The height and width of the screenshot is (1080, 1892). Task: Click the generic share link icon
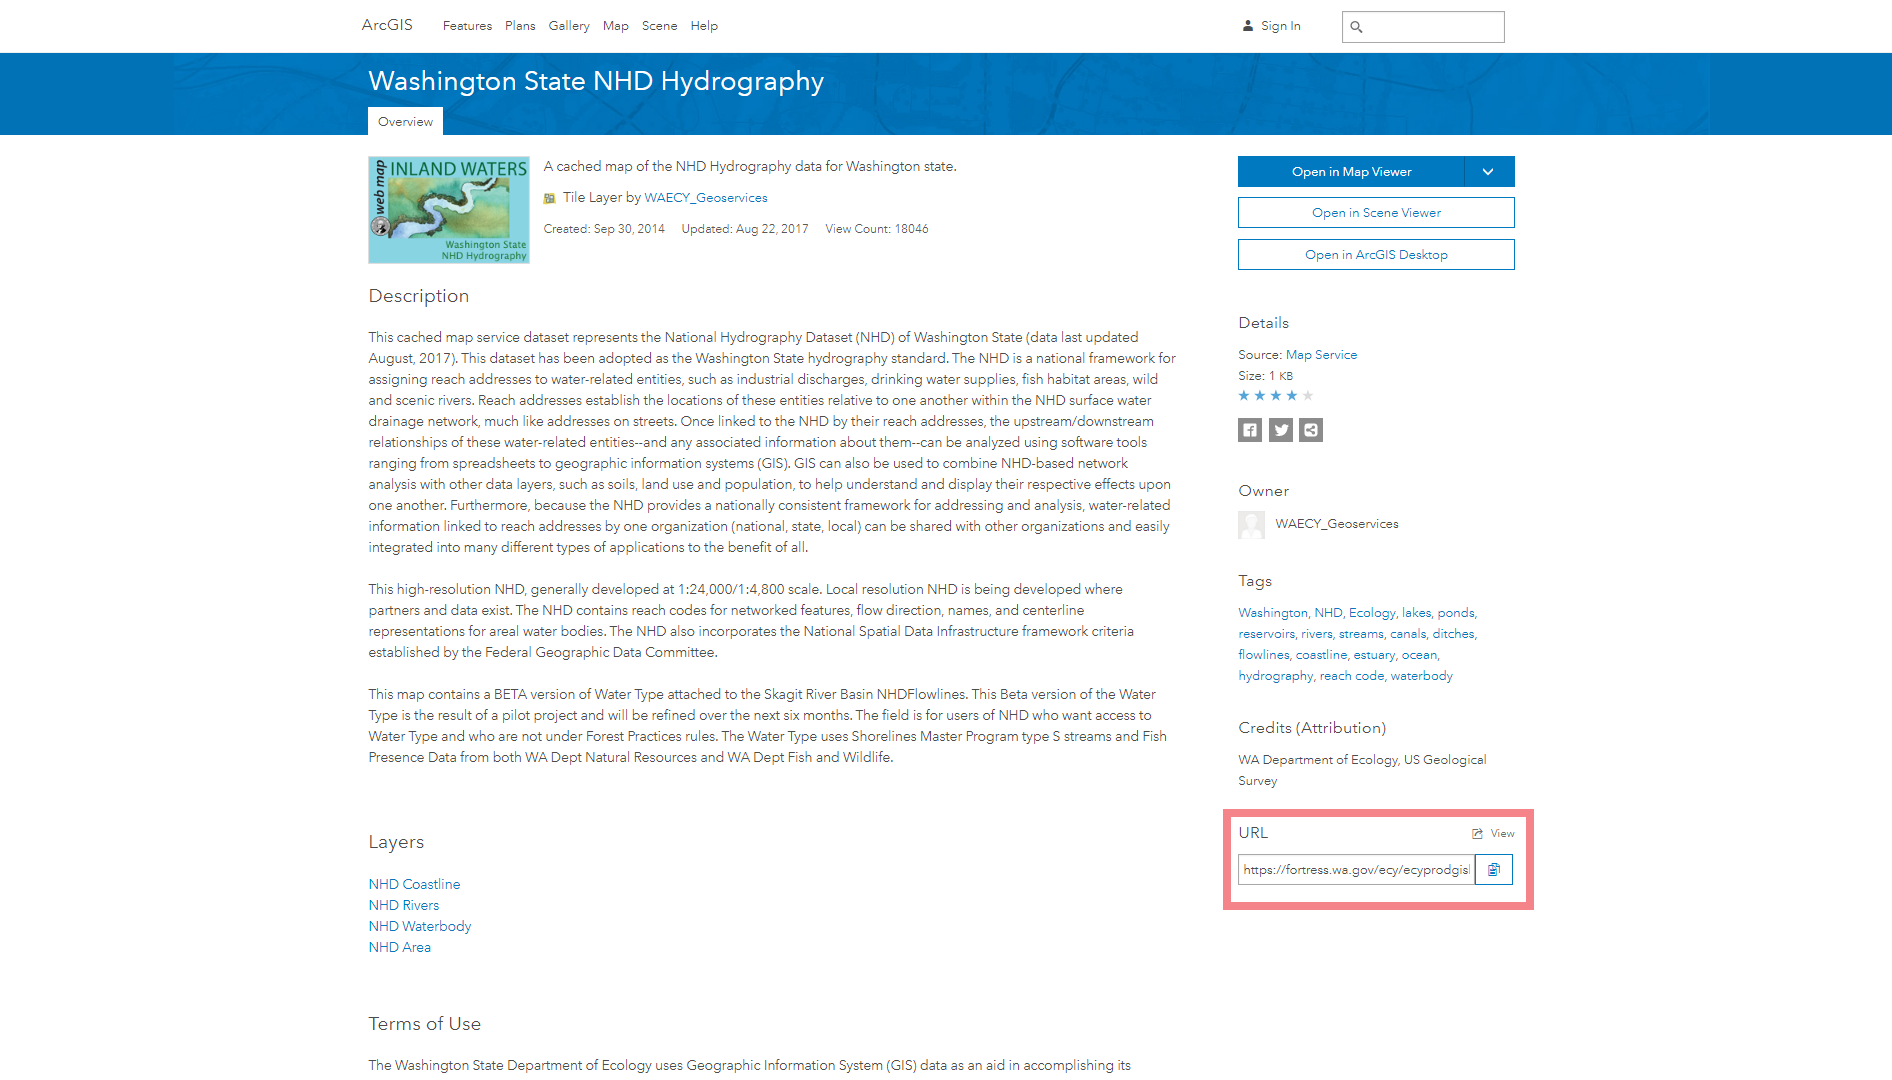[1311, 430]
